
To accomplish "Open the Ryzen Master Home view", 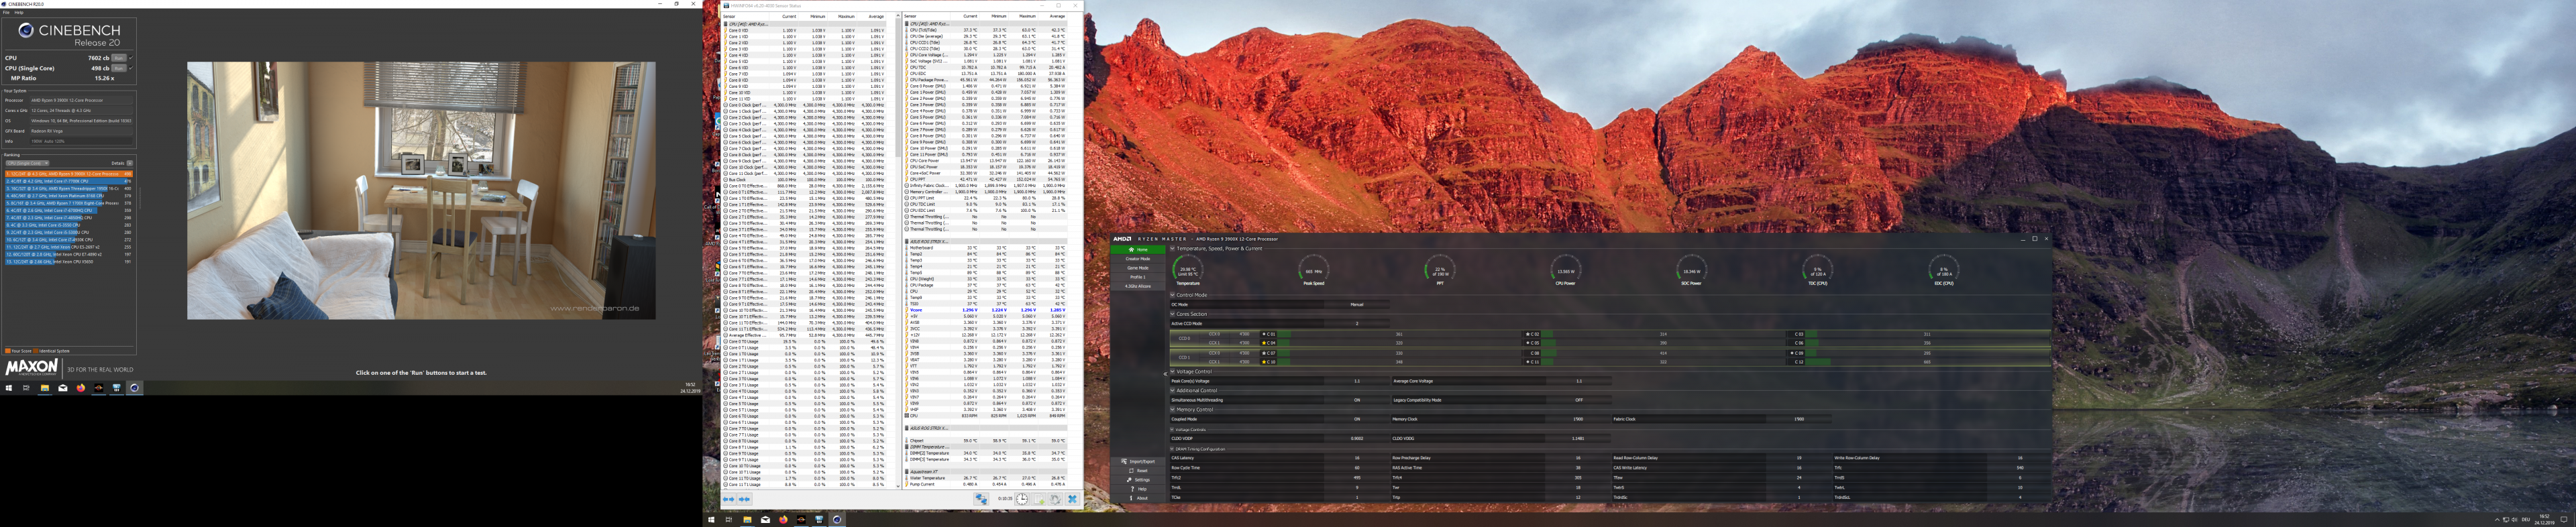I will 1138,250.
